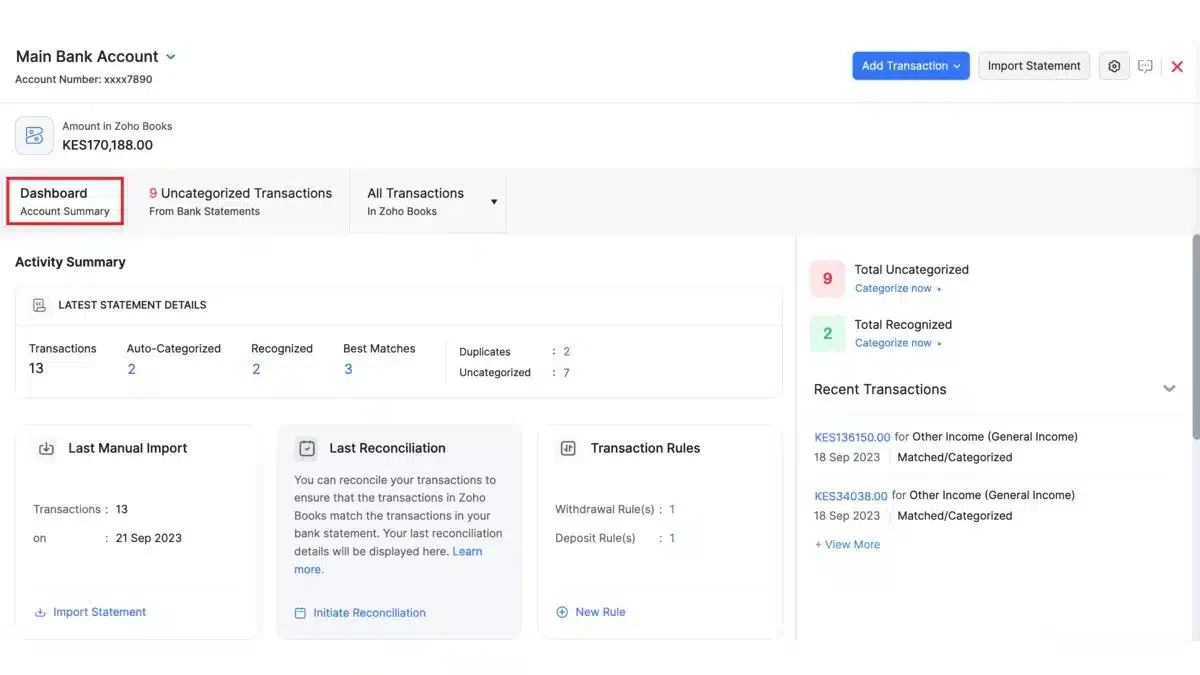
Task: Click the 21 Sep 2023 import date
Action: 149,538
